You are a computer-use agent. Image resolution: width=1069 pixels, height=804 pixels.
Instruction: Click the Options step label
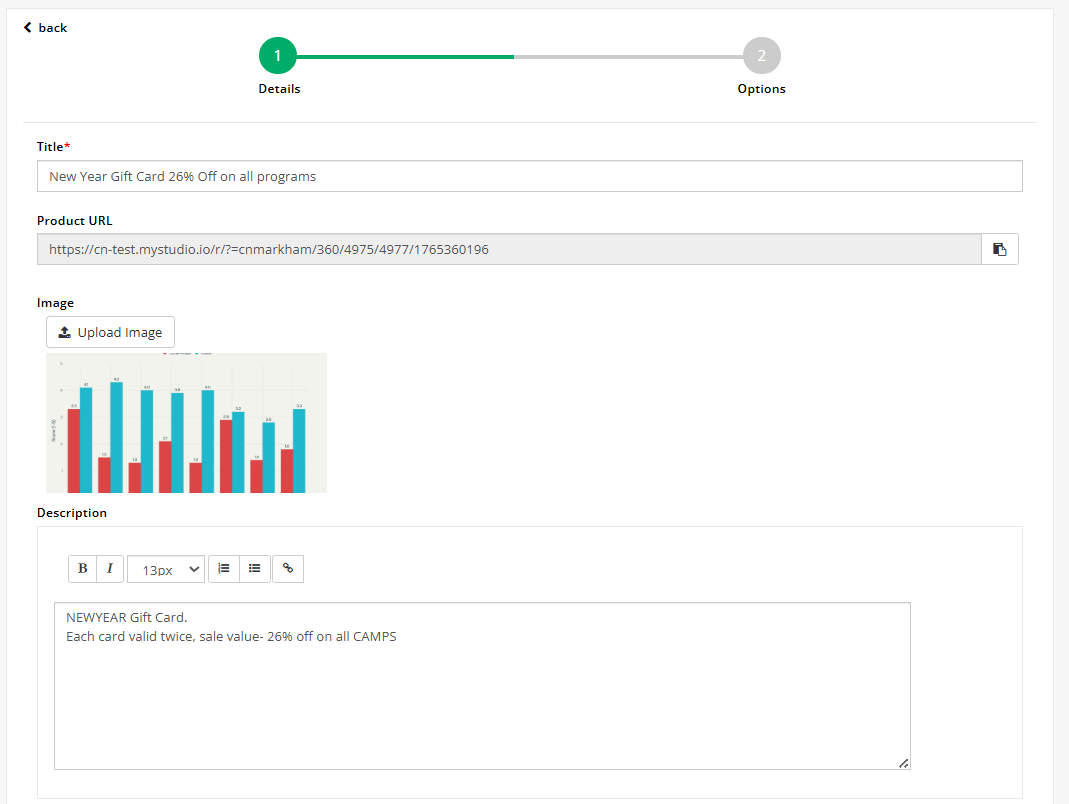(761, 89)
